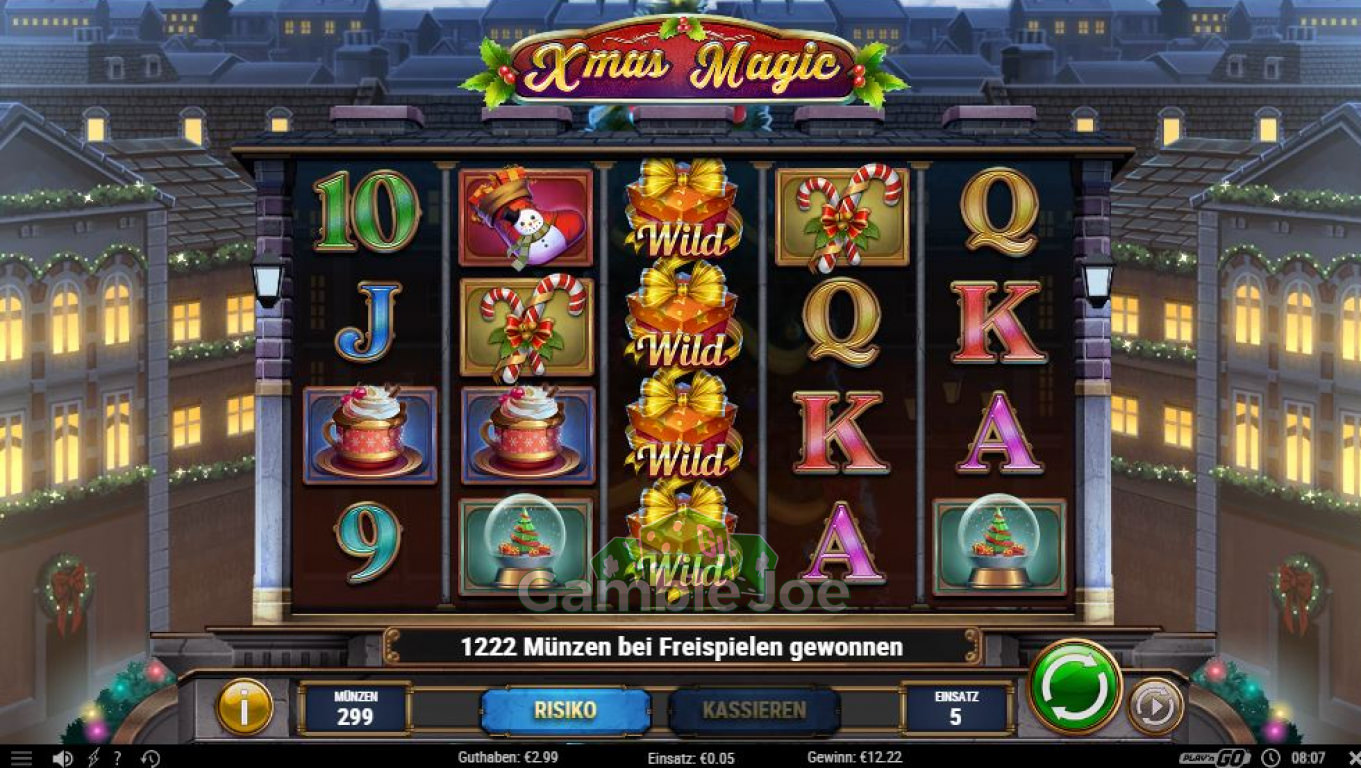Click the Play'n GO logo

(x=1214, y=758)
